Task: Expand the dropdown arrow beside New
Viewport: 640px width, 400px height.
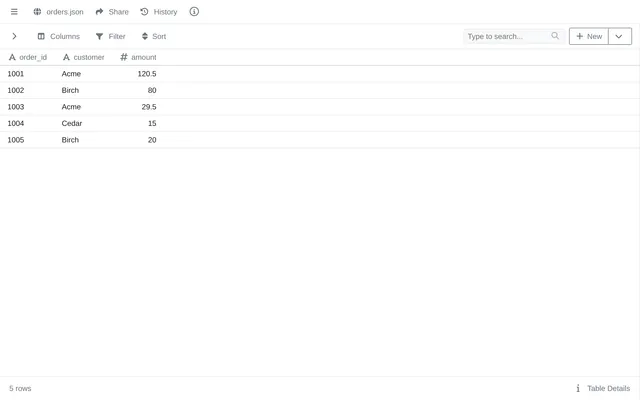Action: click(620, 36)
